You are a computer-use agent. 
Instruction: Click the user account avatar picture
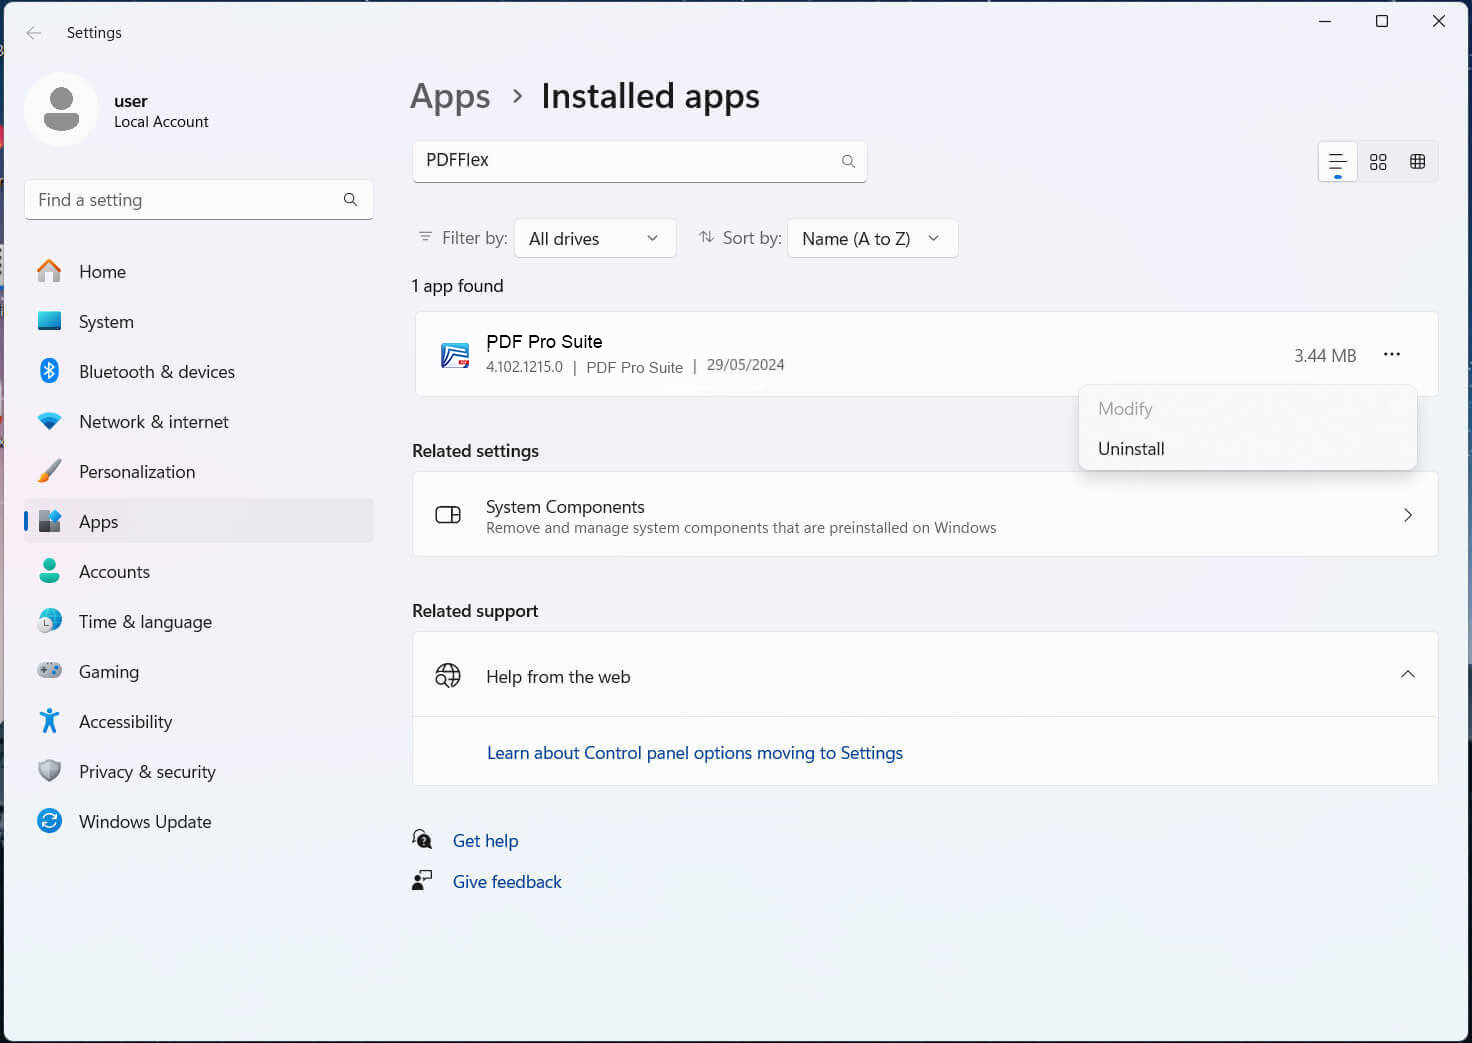click(62, 109)
